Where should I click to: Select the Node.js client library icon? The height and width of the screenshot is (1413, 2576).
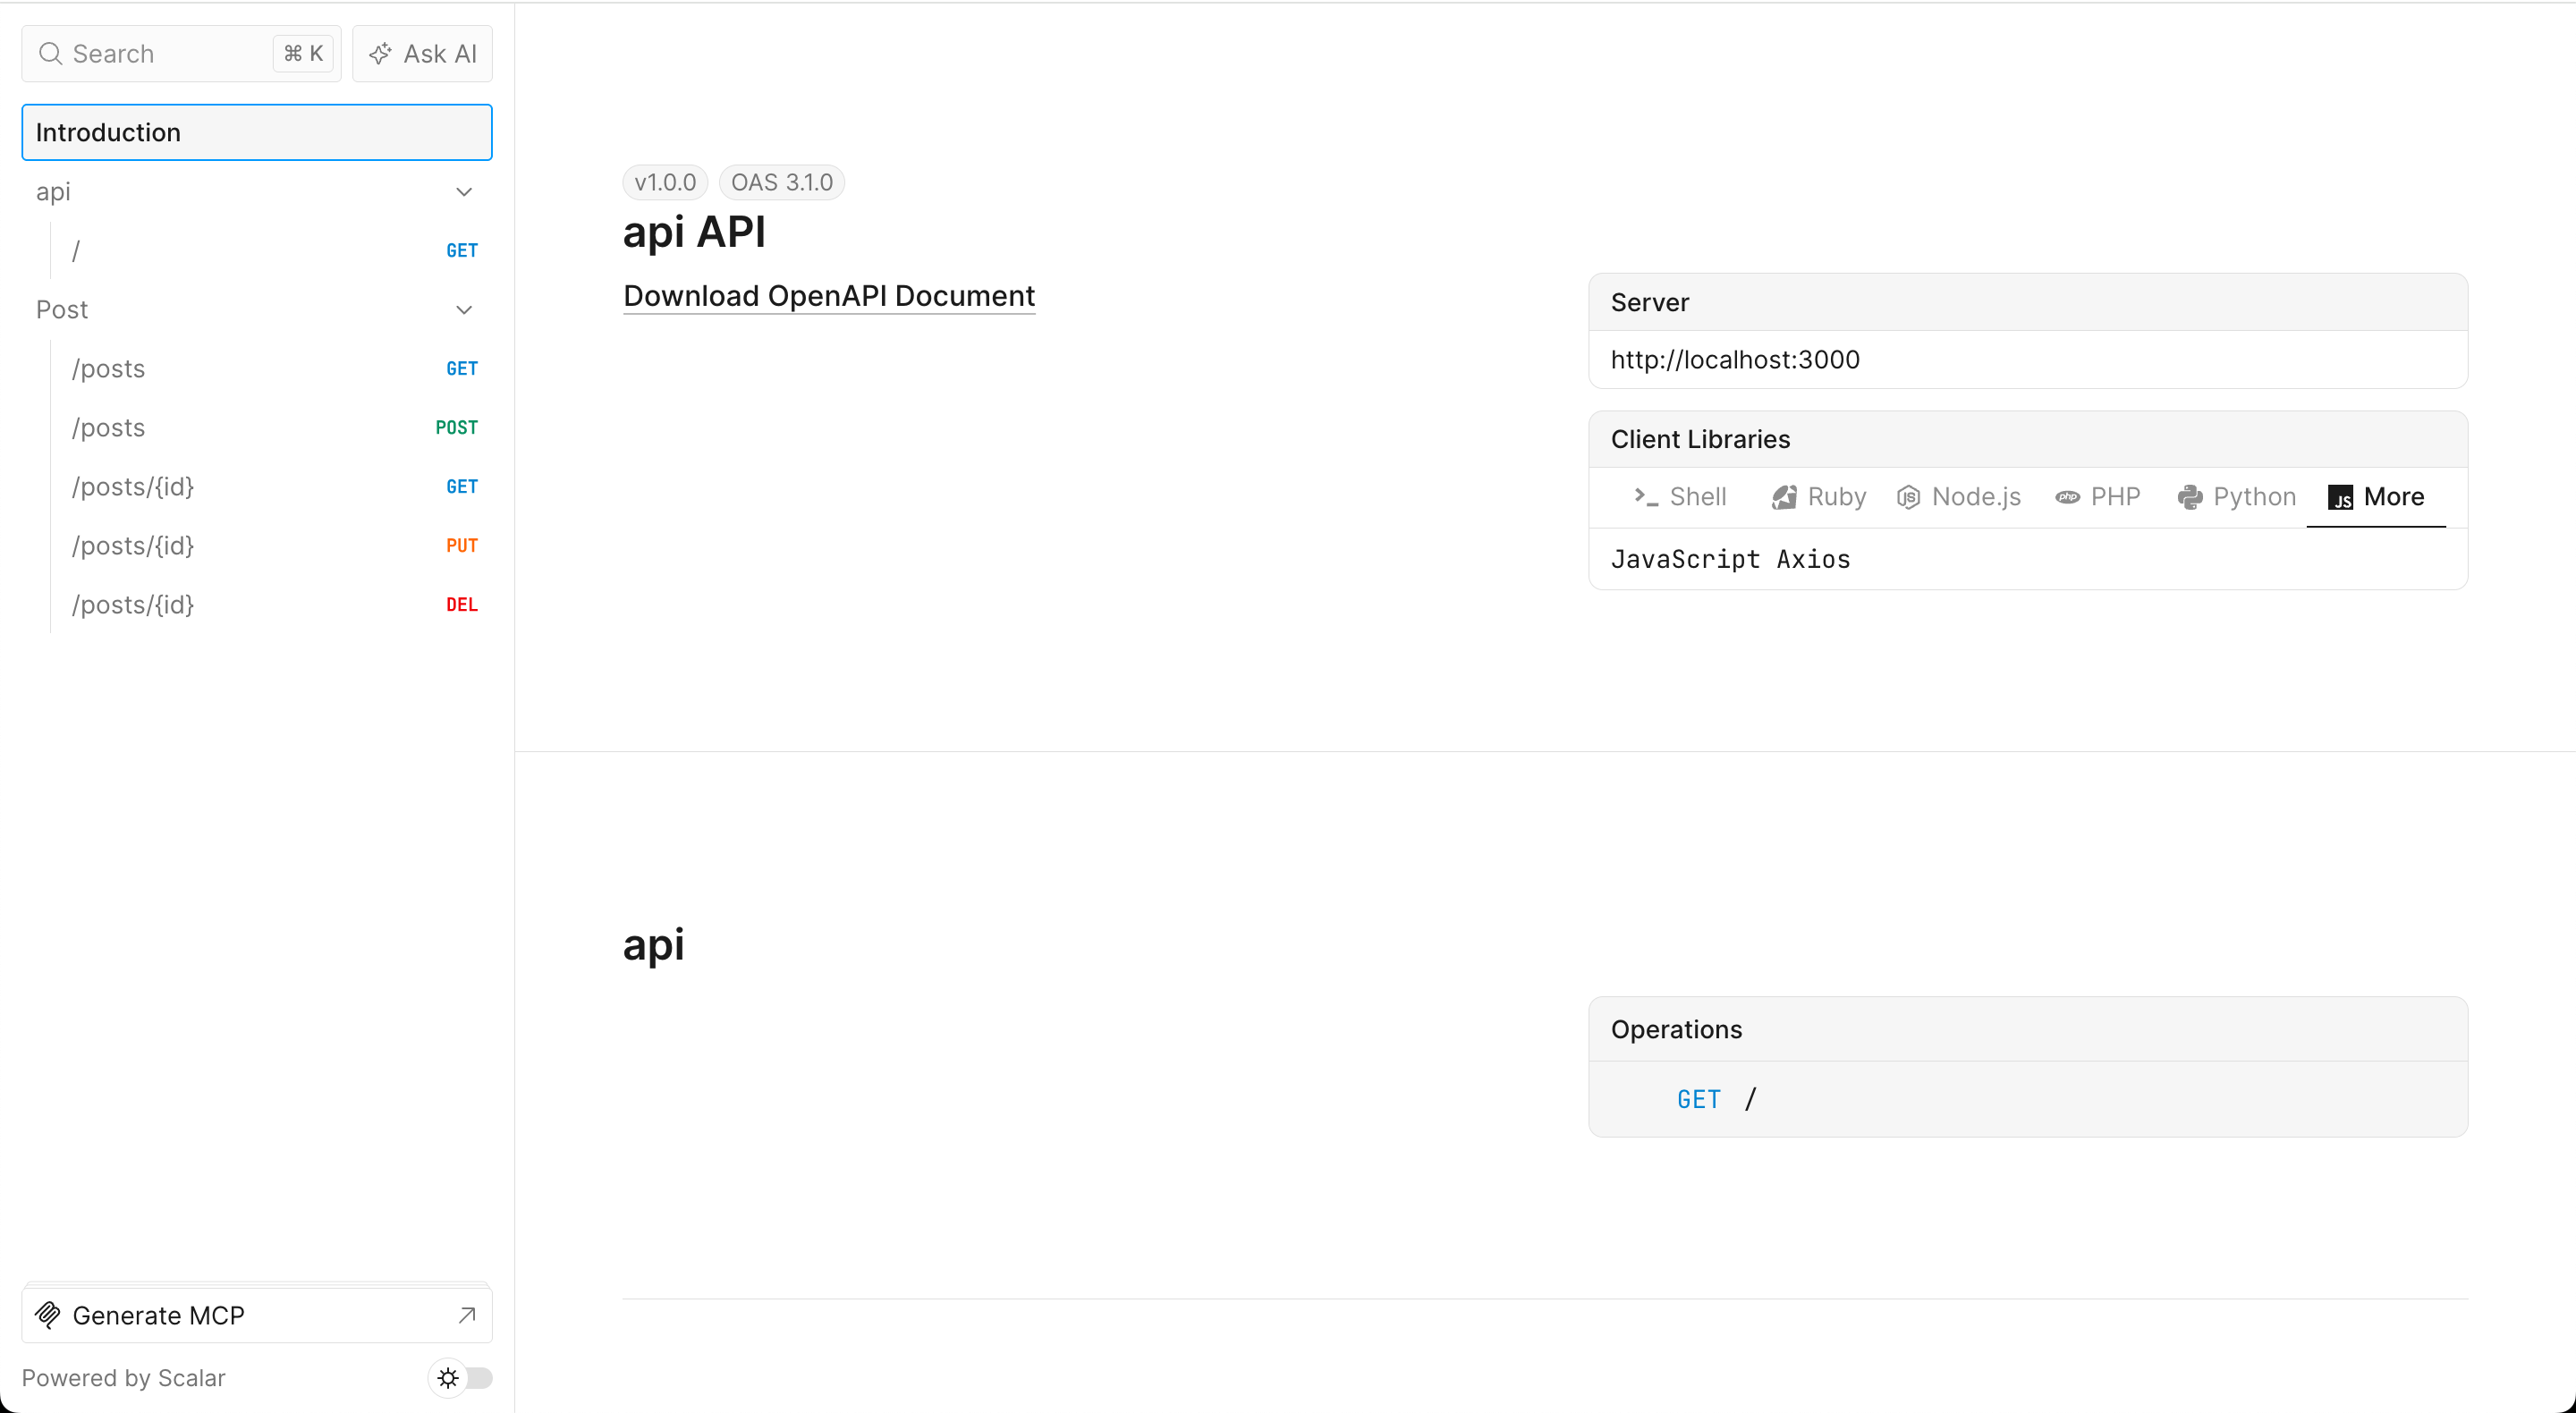point(1908,496)
